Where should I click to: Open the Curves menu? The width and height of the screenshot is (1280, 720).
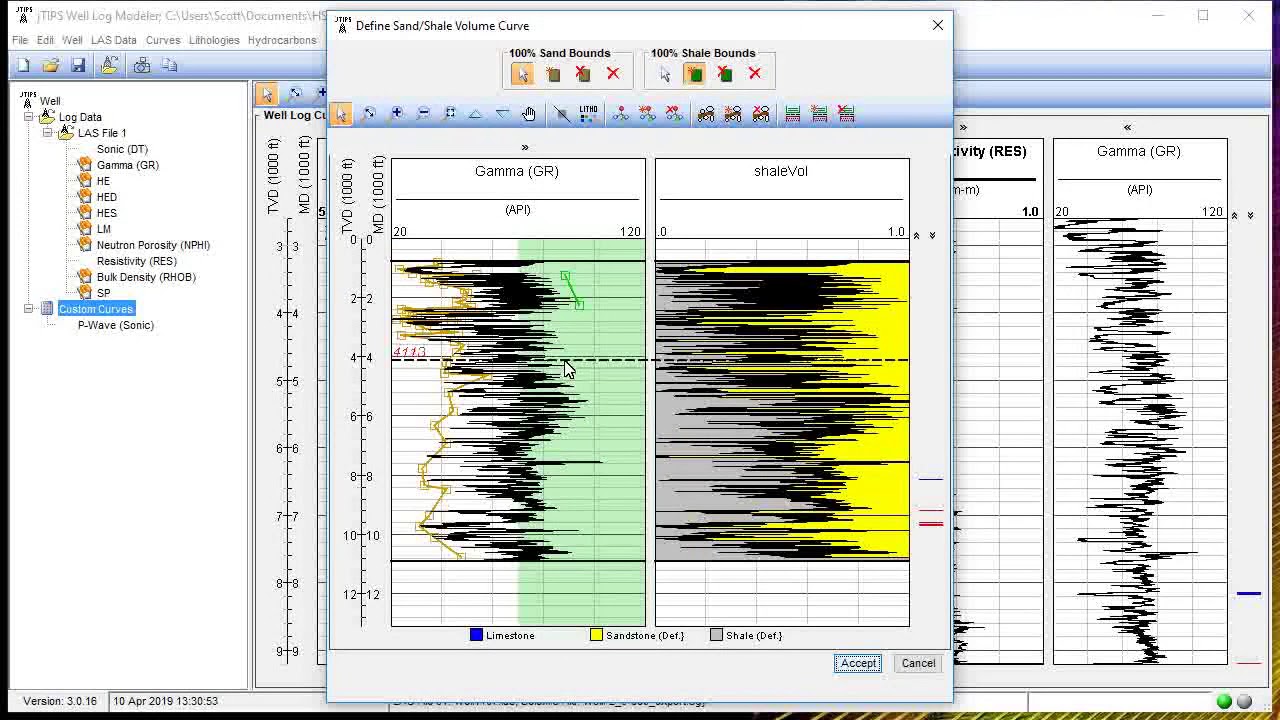click(163, 40)
